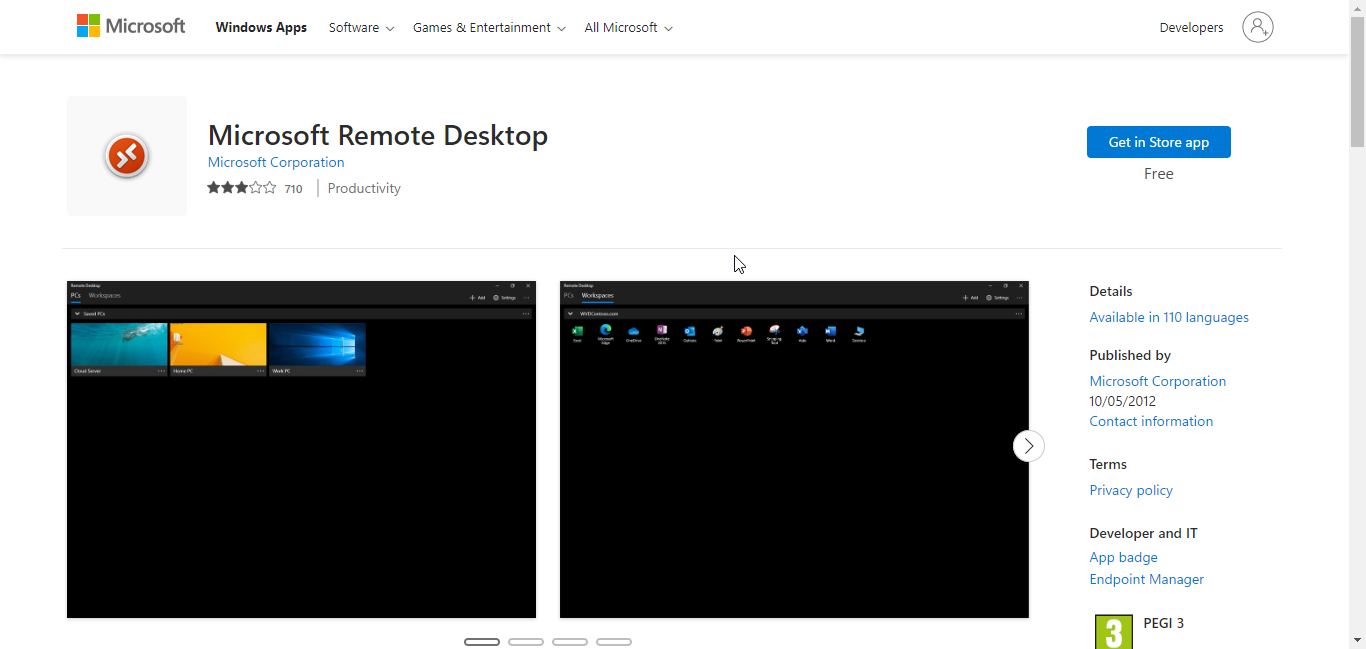1366x649 pixels.
Task: Open the account sign-in icon
Action: pos(1258,27)
